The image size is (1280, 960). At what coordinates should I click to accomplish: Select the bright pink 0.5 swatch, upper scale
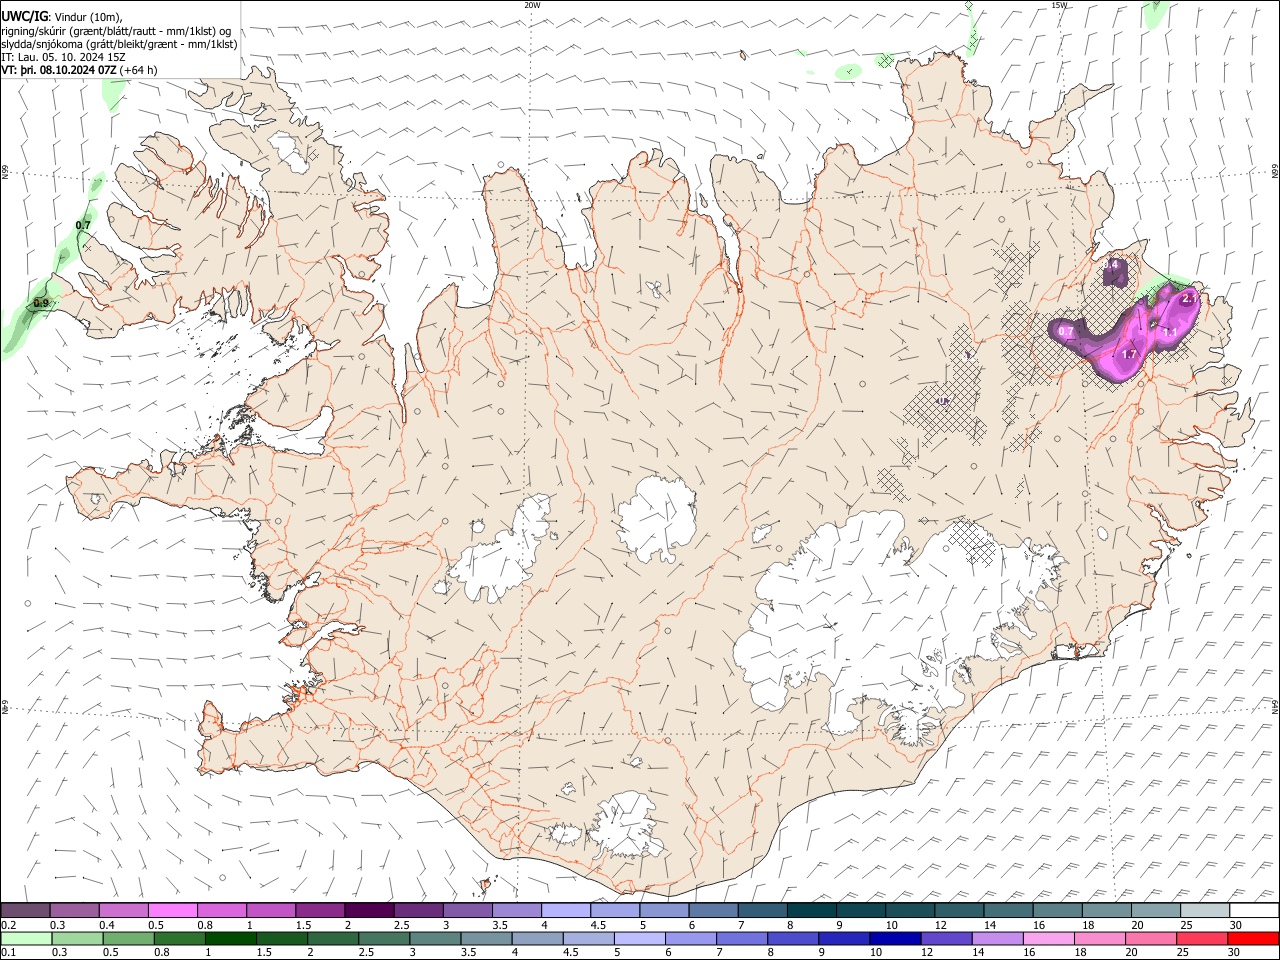coord(173,910)
